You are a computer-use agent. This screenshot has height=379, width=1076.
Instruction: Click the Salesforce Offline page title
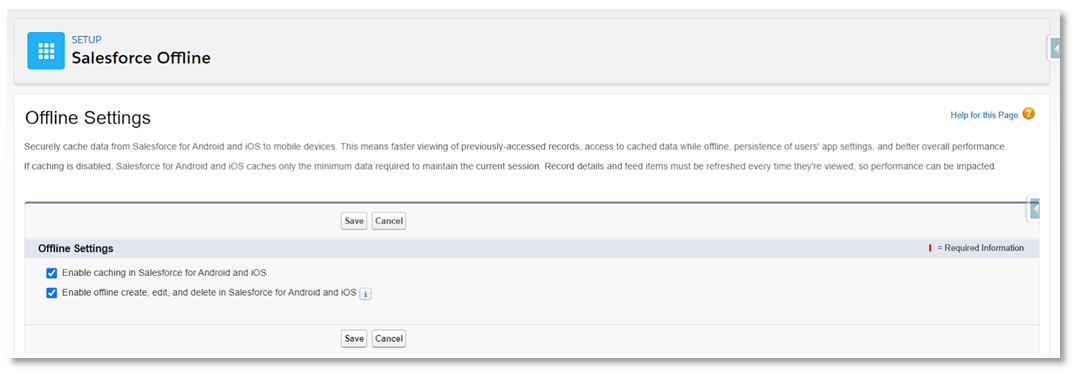(x=141, y=58)
